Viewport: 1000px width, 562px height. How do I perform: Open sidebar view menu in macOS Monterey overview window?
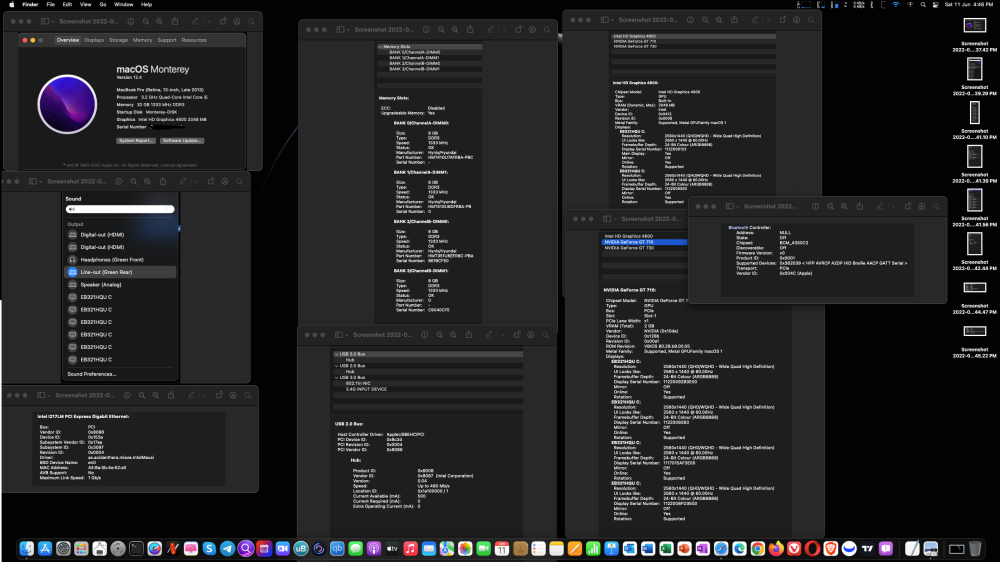[47, 21]
